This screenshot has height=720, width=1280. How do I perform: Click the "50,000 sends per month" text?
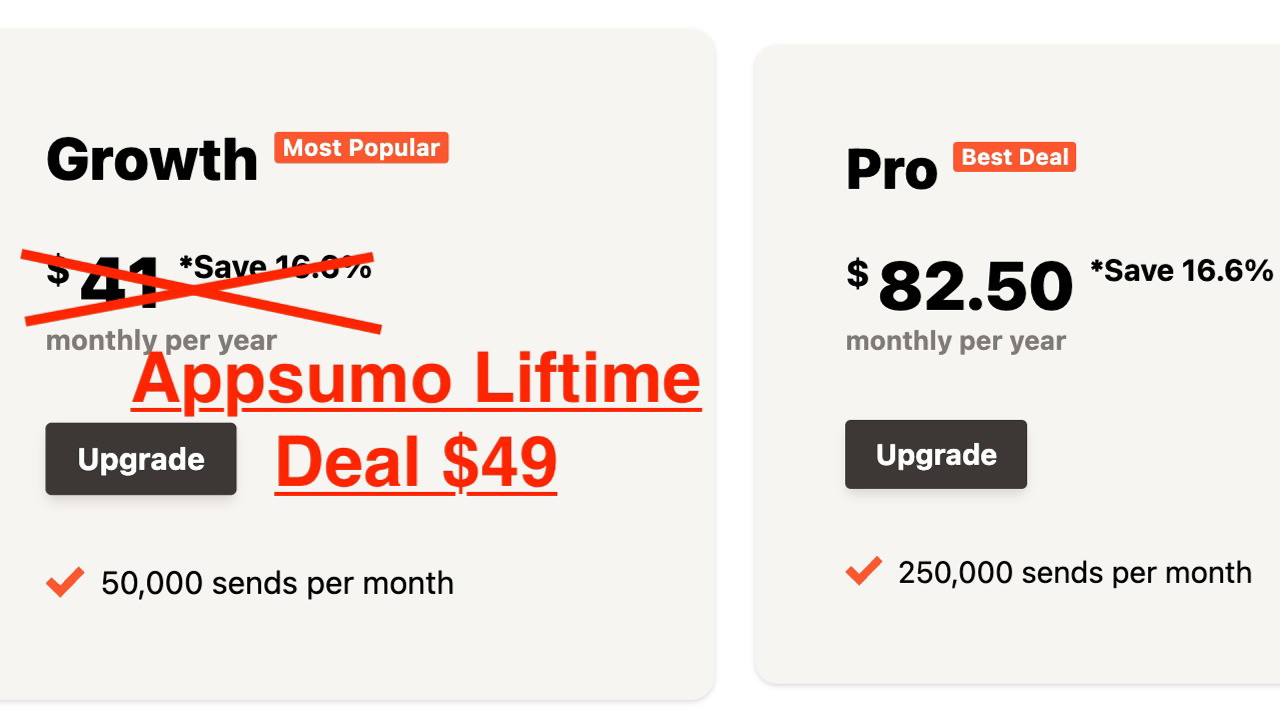click(x=277, y=583)
